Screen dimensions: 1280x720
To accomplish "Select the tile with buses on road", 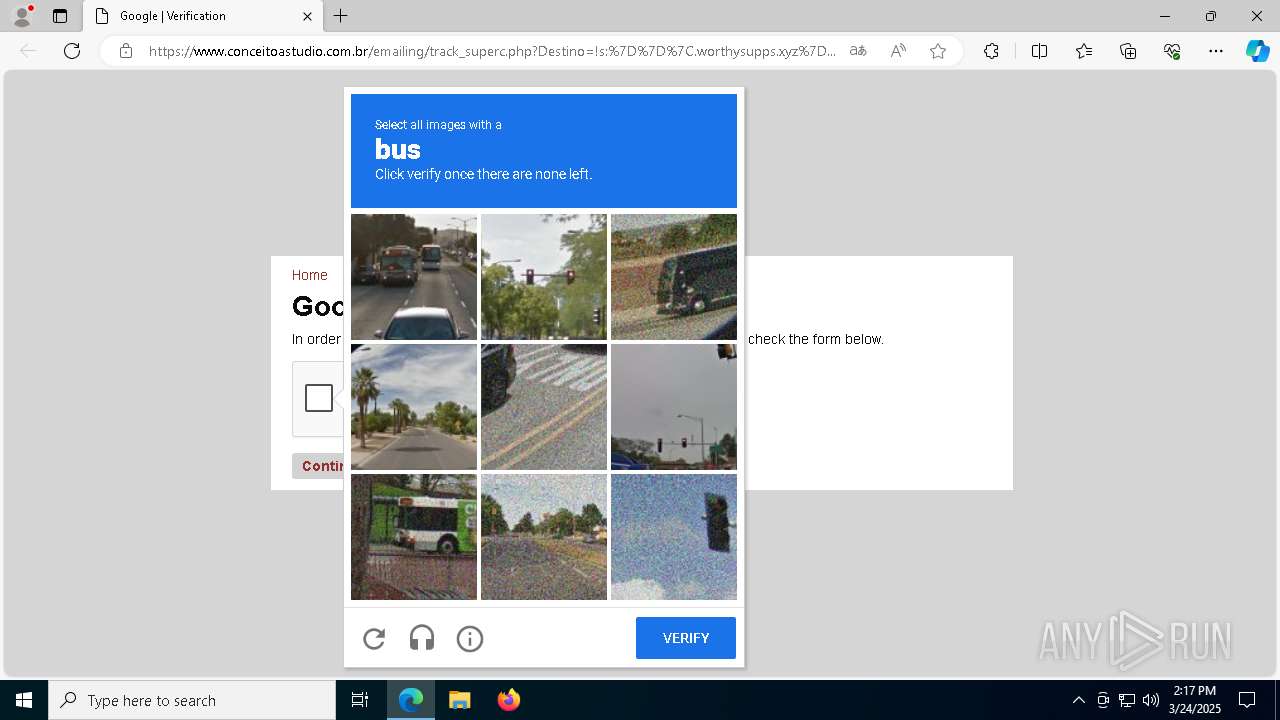I will pyautogui.click(x=414, y=277).
